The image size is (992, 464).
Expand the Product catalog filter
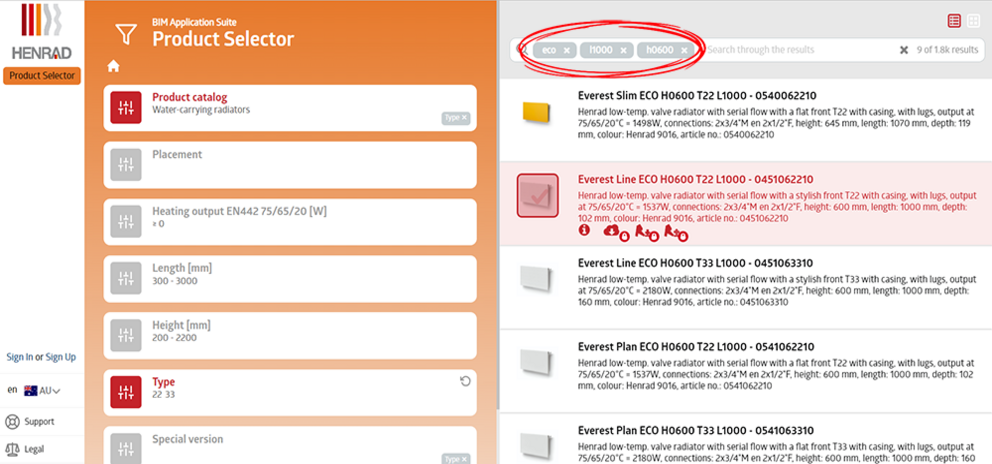[x=290, y=108]
